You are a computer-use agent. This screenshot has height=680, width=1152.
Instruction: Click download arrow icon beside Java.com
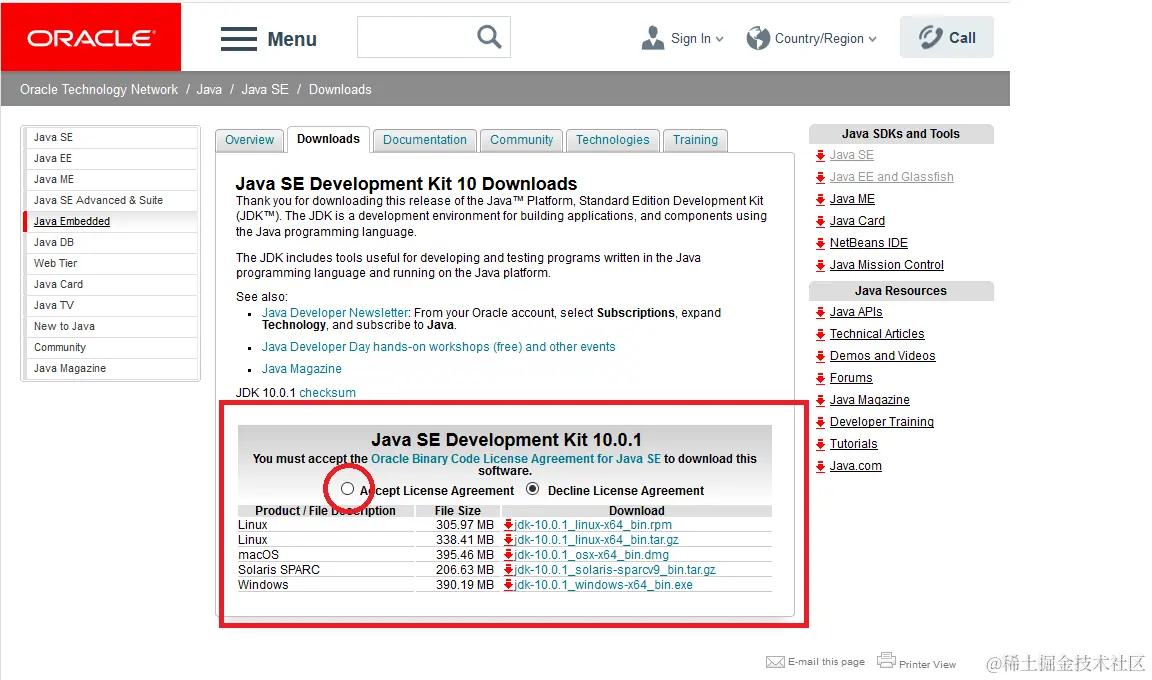pyautogui.click(x=820, y=466)
